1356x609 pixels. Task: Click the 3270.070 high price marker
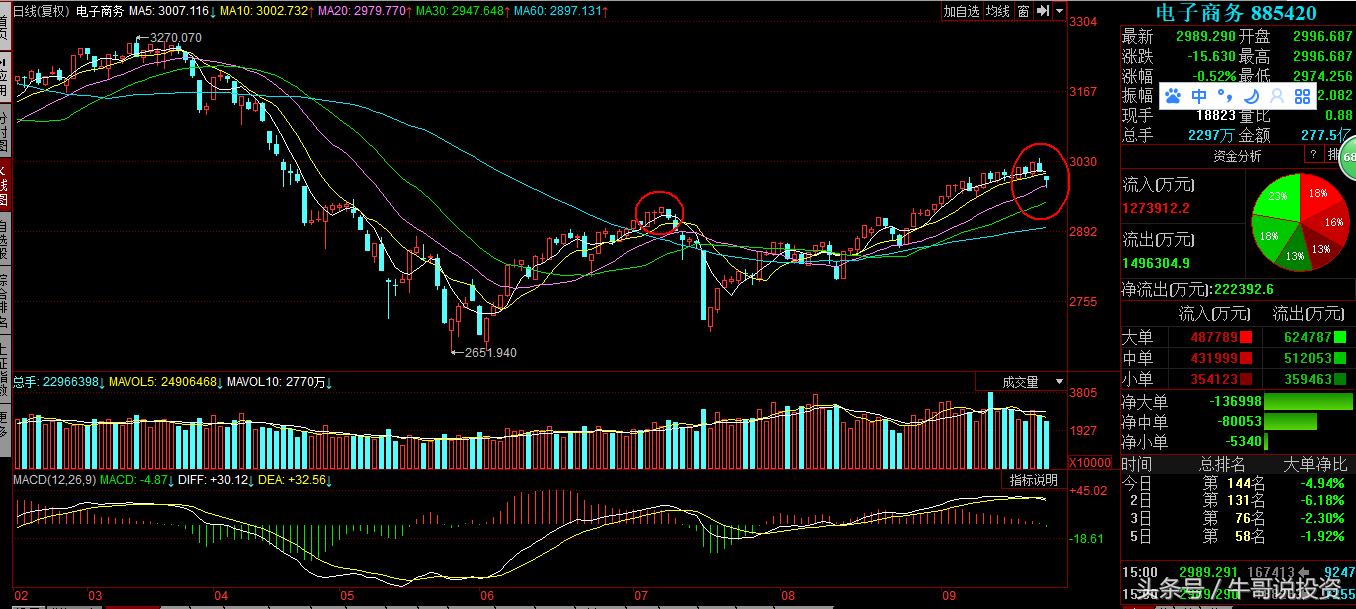[x=175, y=38]
